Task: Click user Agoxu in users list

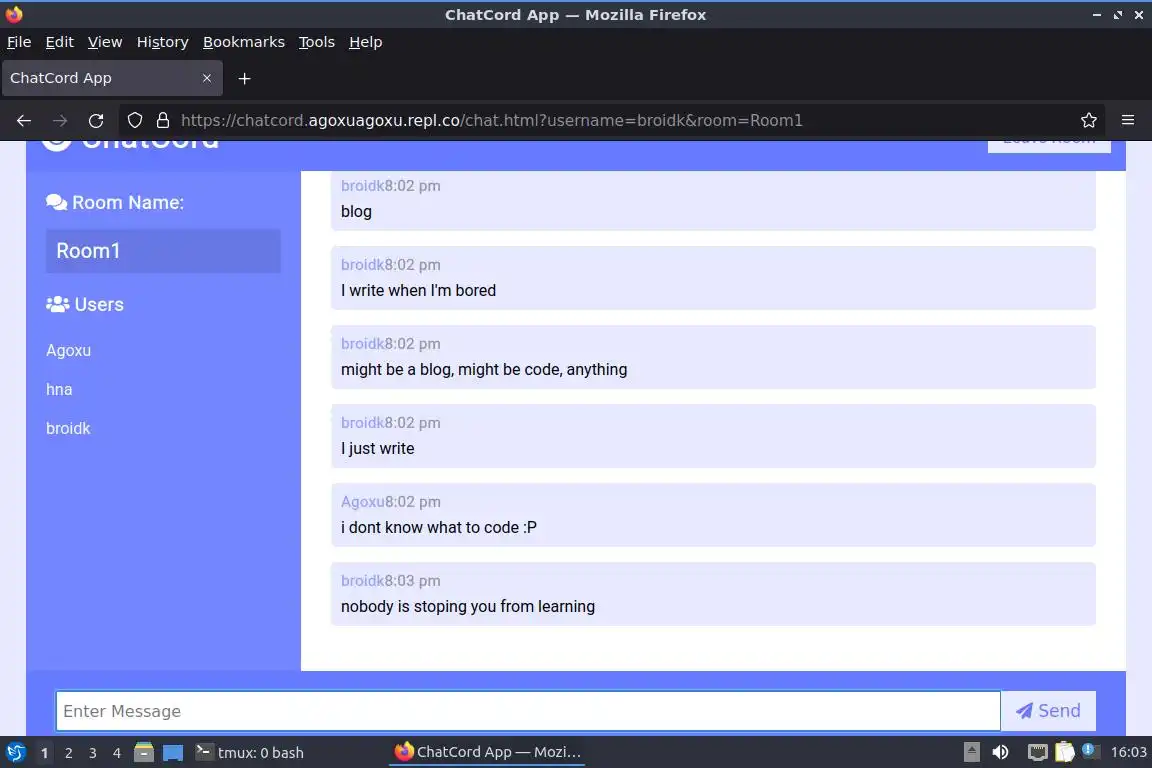Action: 68,351
